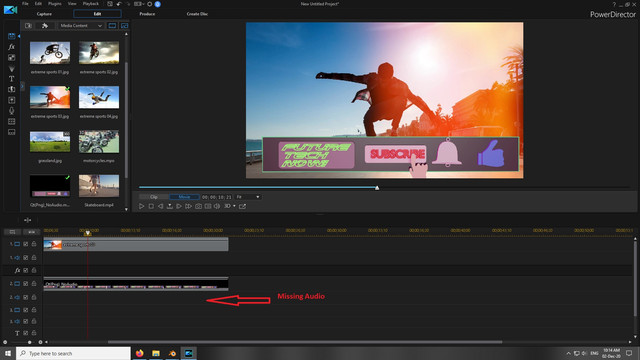The width and height of the screenshot is (640, 360).
Task: Expand the library explorer side arrow
Action: point(22,87)
